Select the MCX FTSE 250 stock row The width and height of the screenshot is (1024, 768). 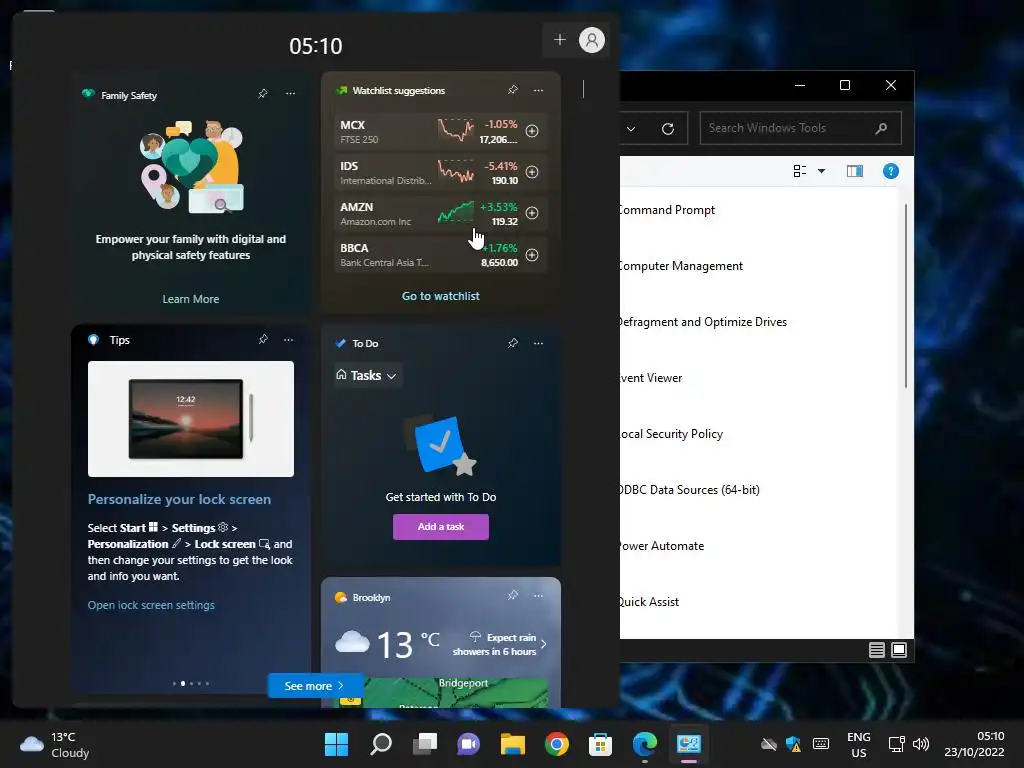click(441, 131)
